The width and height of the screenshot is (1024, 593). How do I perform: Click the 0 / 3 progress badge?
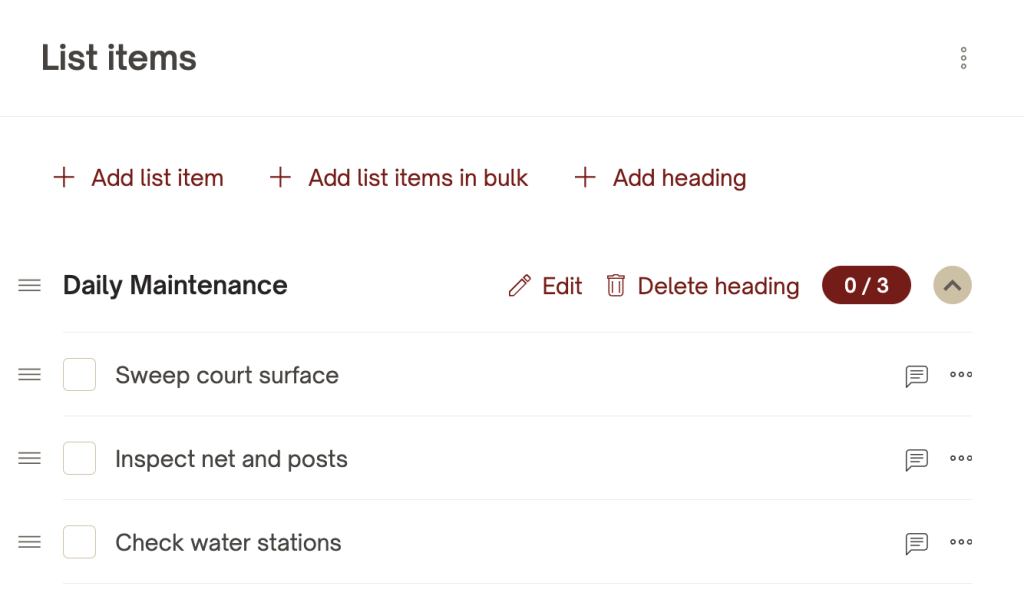(866, 286)
